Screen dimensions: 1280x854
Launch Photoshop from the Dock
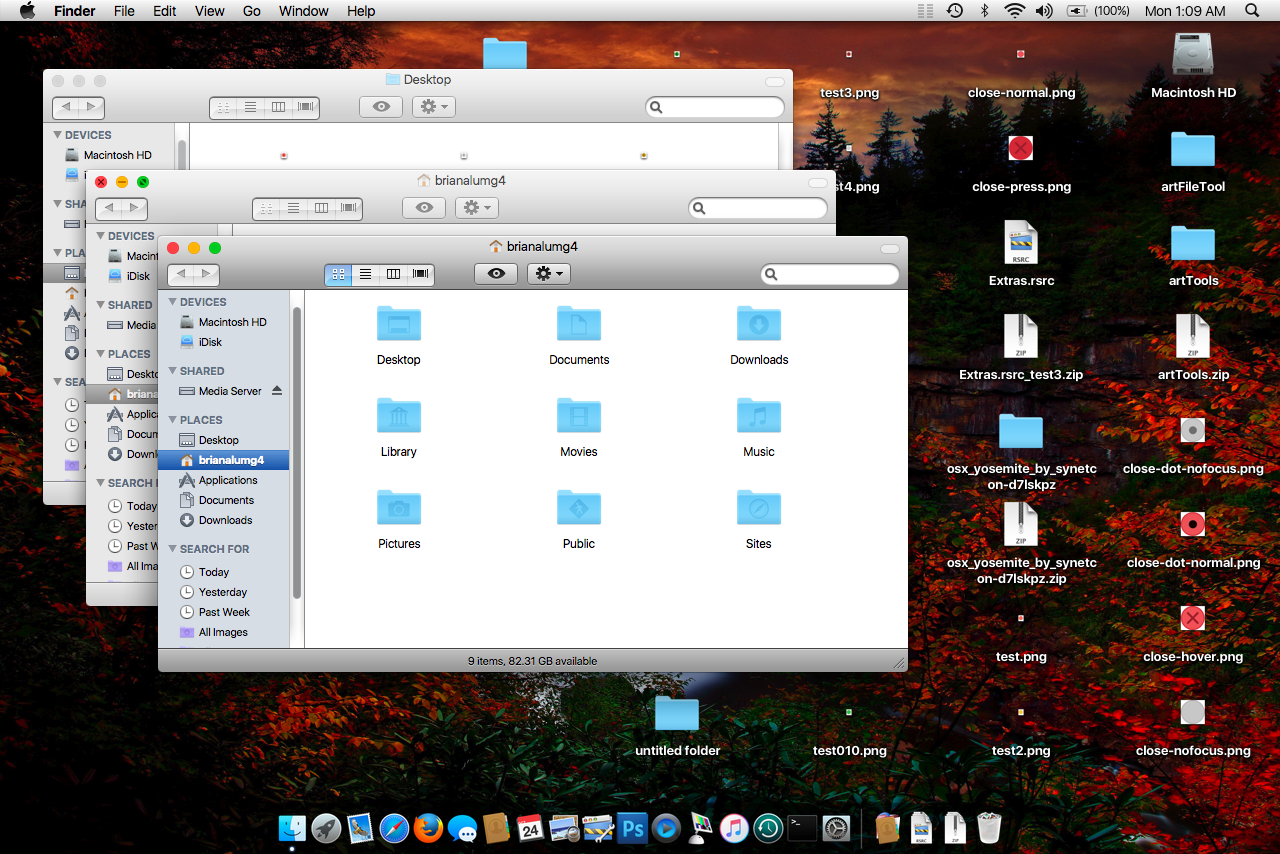(632, 828)
